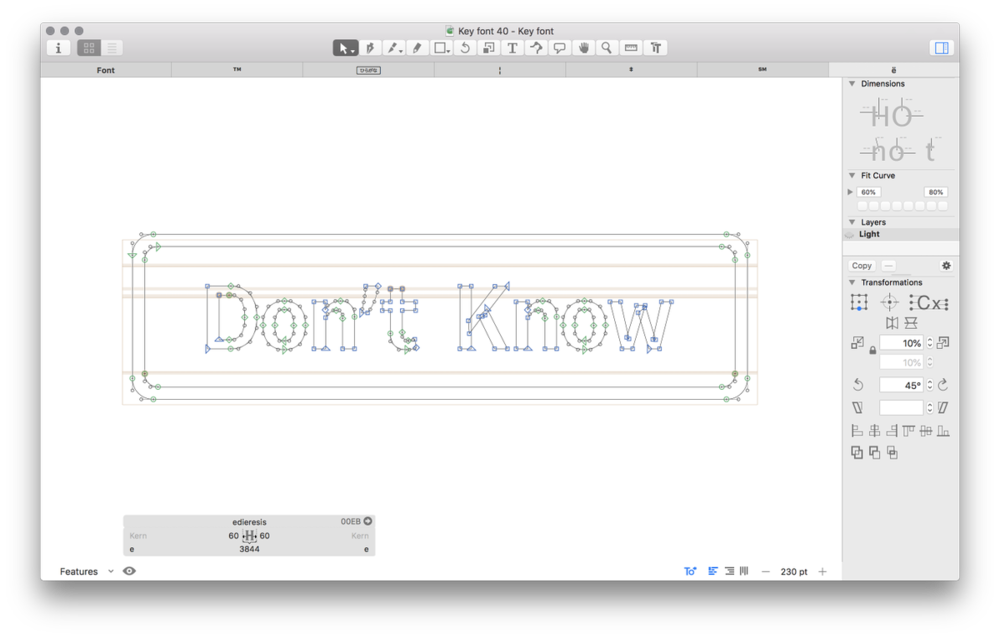1000x638 pixels.
Task: Slant selection to the left
Action: coord(857,408)
